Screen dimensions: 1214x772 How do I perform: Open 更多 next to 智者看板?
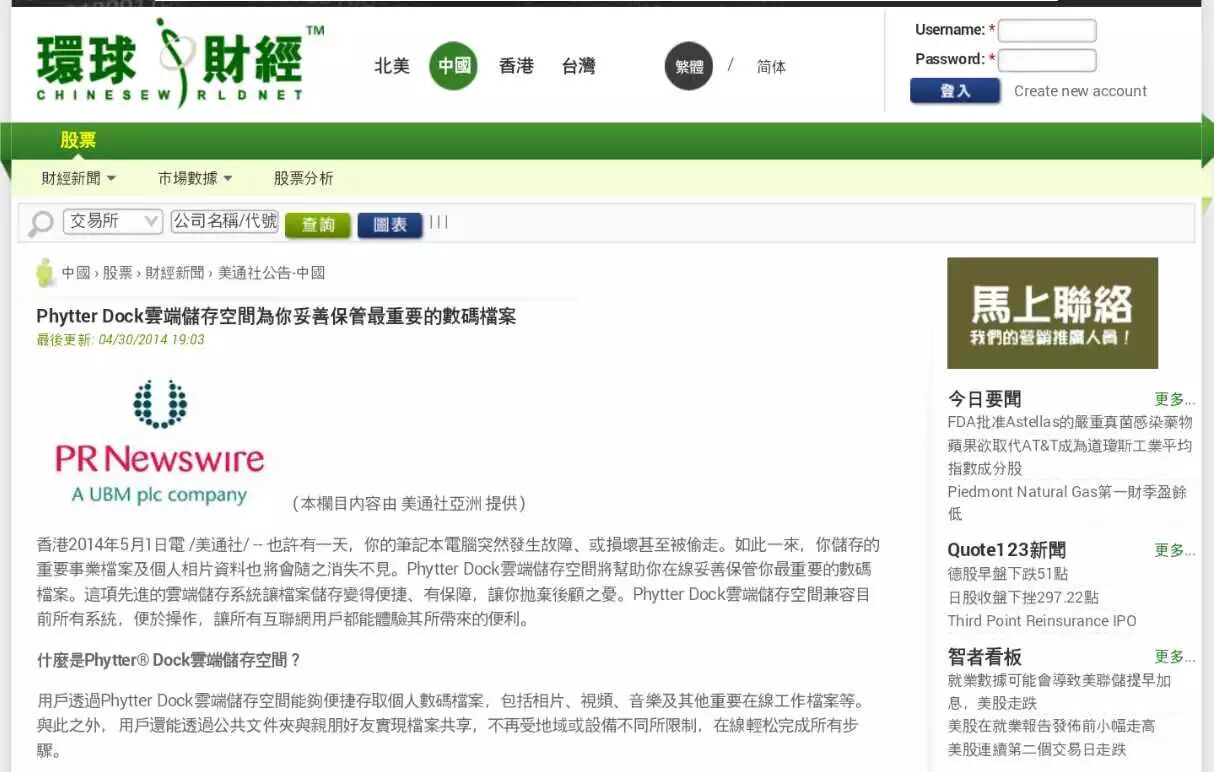tap(1175, 657)
